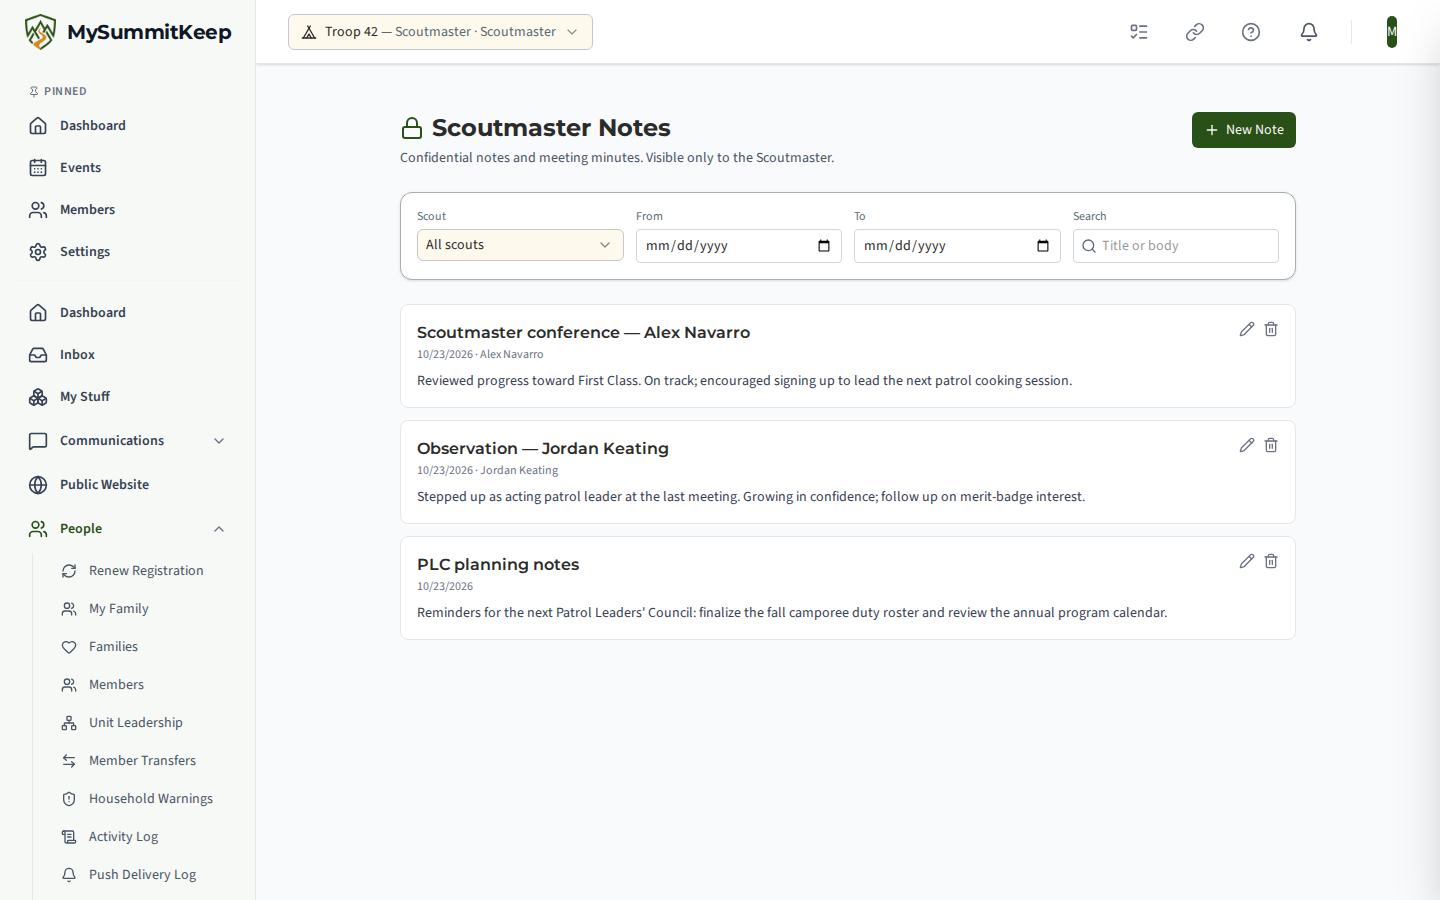Open Families under People
The image size is (1440, 900).
146,647
